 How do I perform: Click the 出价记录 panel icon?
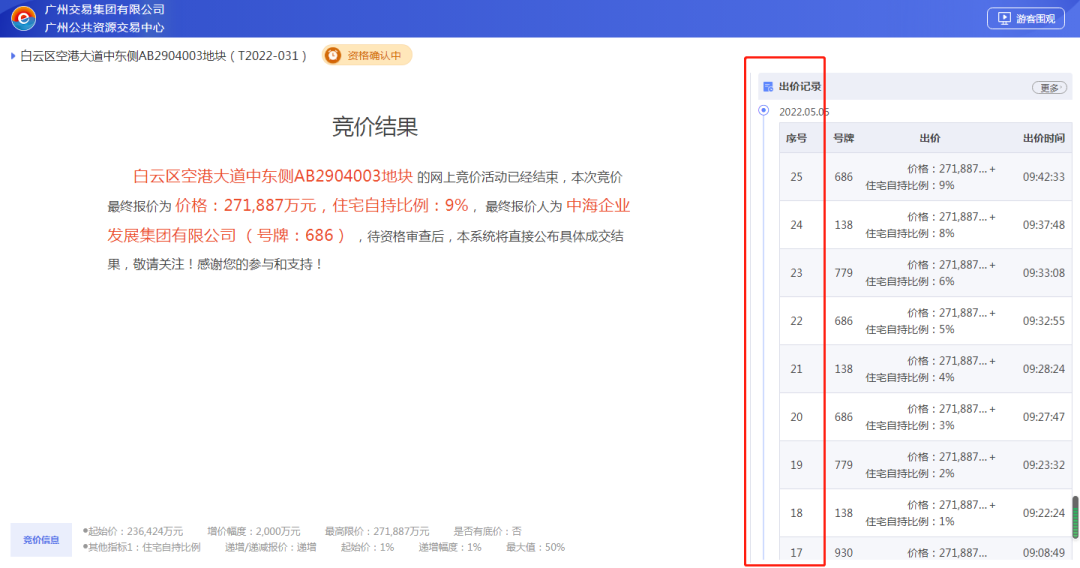(x=767, y=87)
